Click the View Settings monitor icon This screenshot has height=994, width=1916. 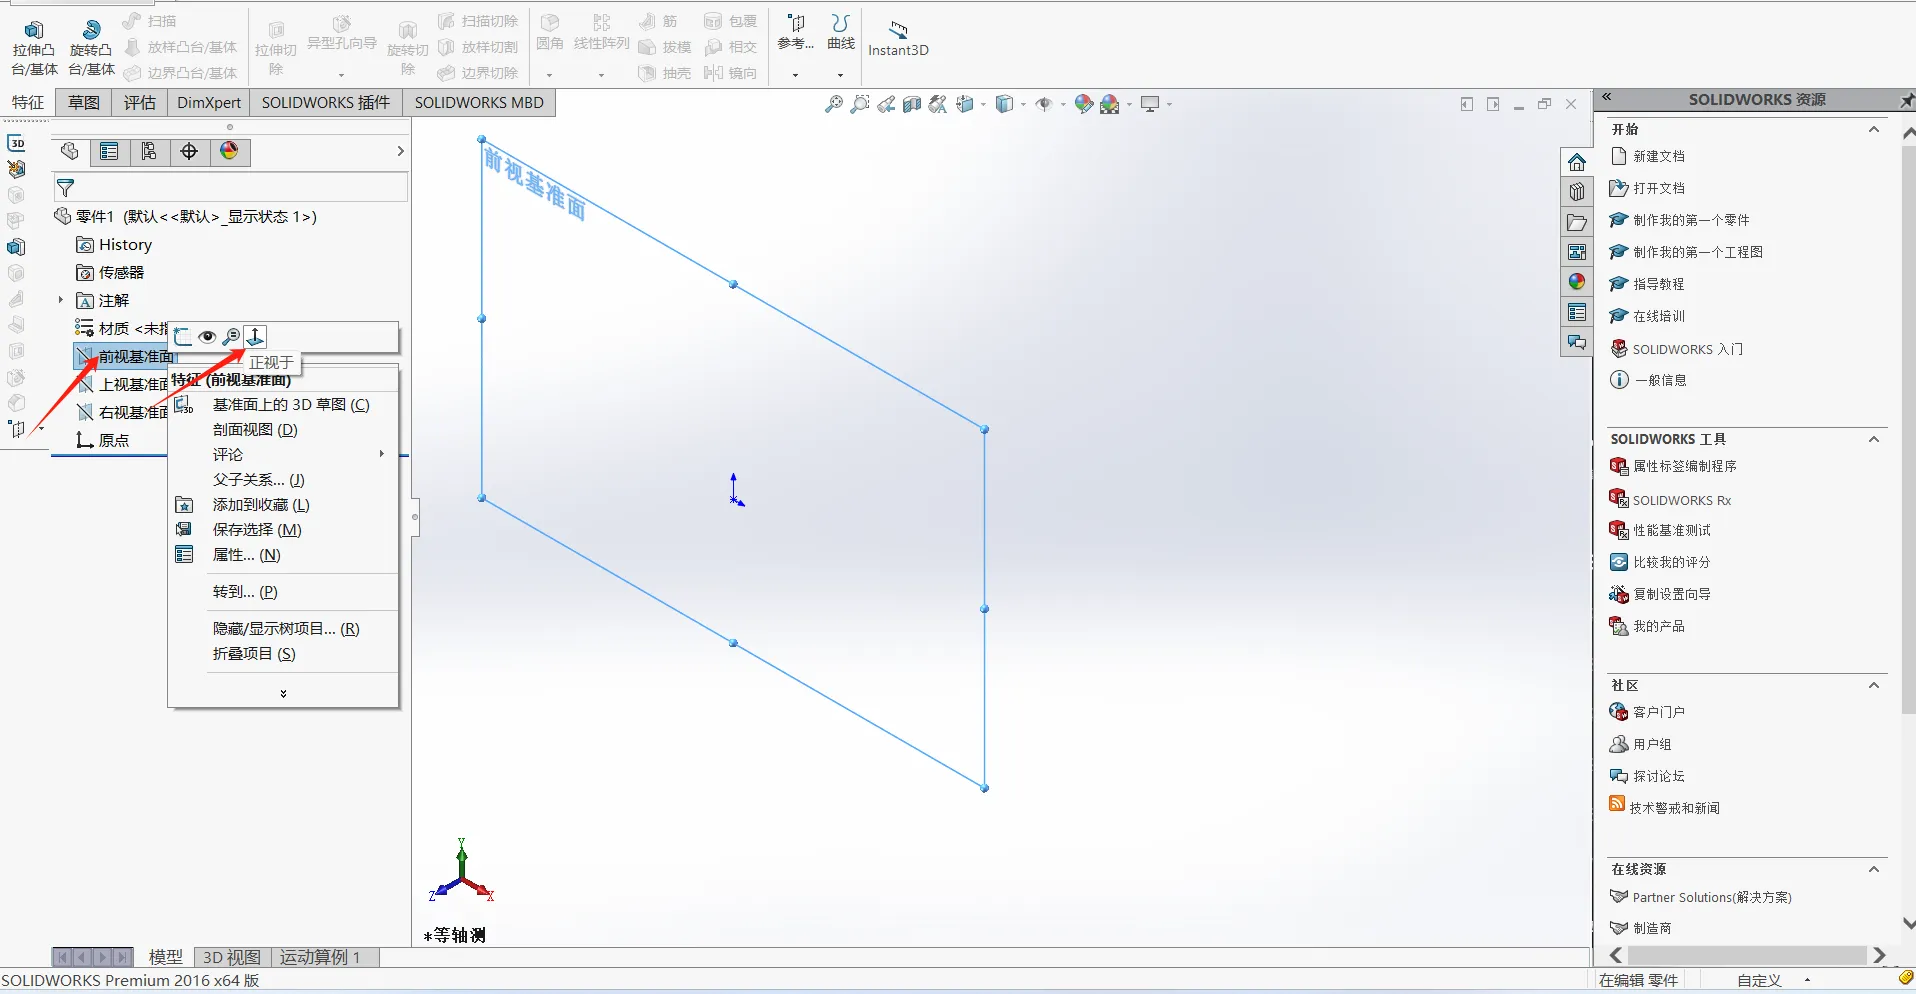pyautogui.click(x=1151, y=104)
